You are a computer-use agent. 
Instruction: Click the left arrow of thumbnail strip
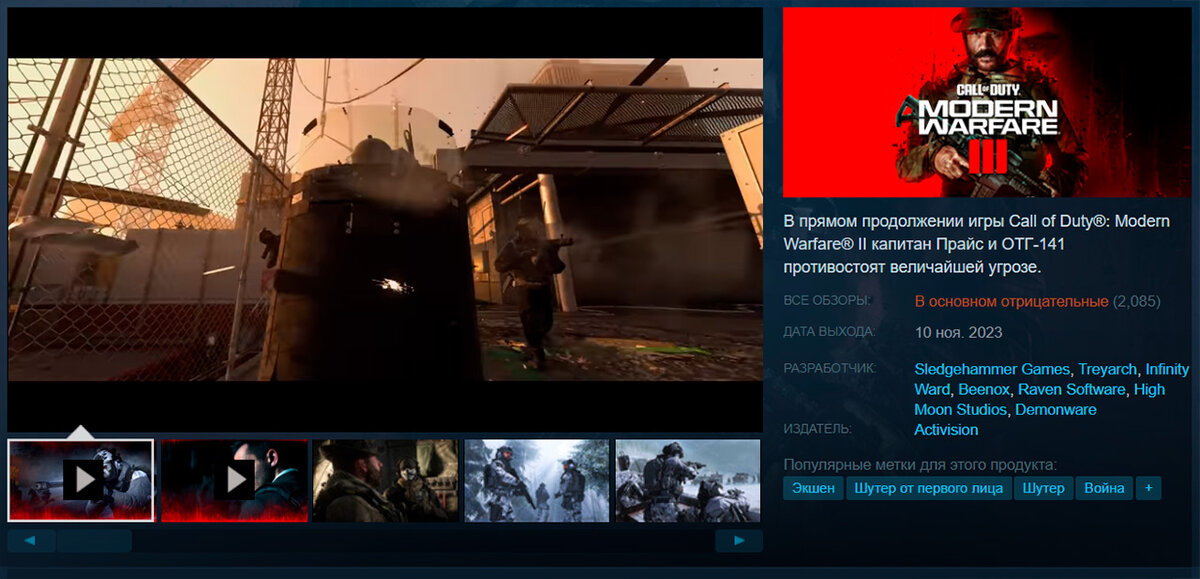31,541
